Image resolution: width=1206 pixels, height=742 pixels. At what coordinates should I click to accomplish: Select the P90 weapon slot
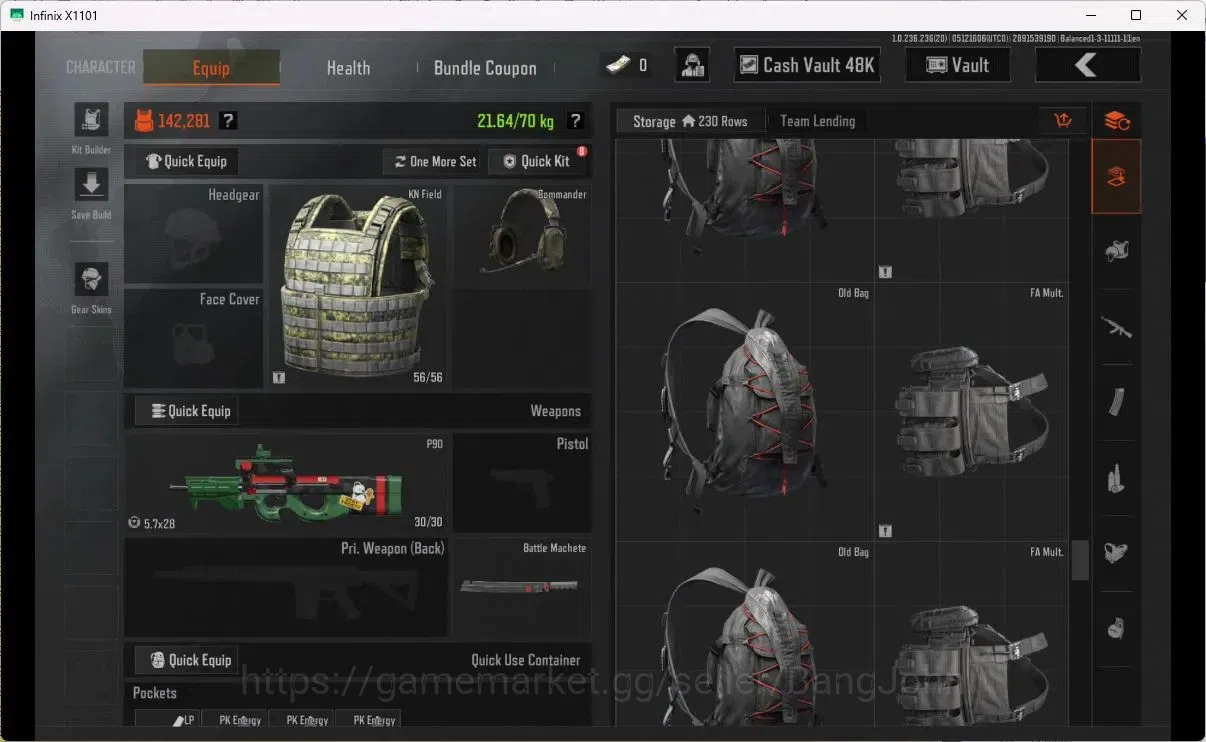click(287, 483)
